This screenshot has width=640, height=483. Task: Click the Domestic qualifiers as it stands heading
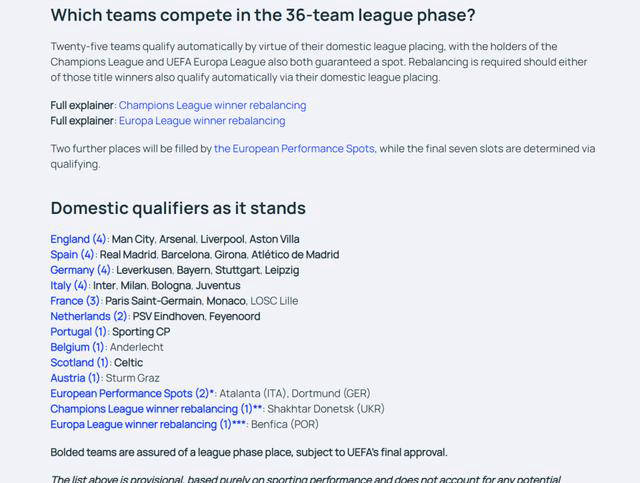coord(178,208)
